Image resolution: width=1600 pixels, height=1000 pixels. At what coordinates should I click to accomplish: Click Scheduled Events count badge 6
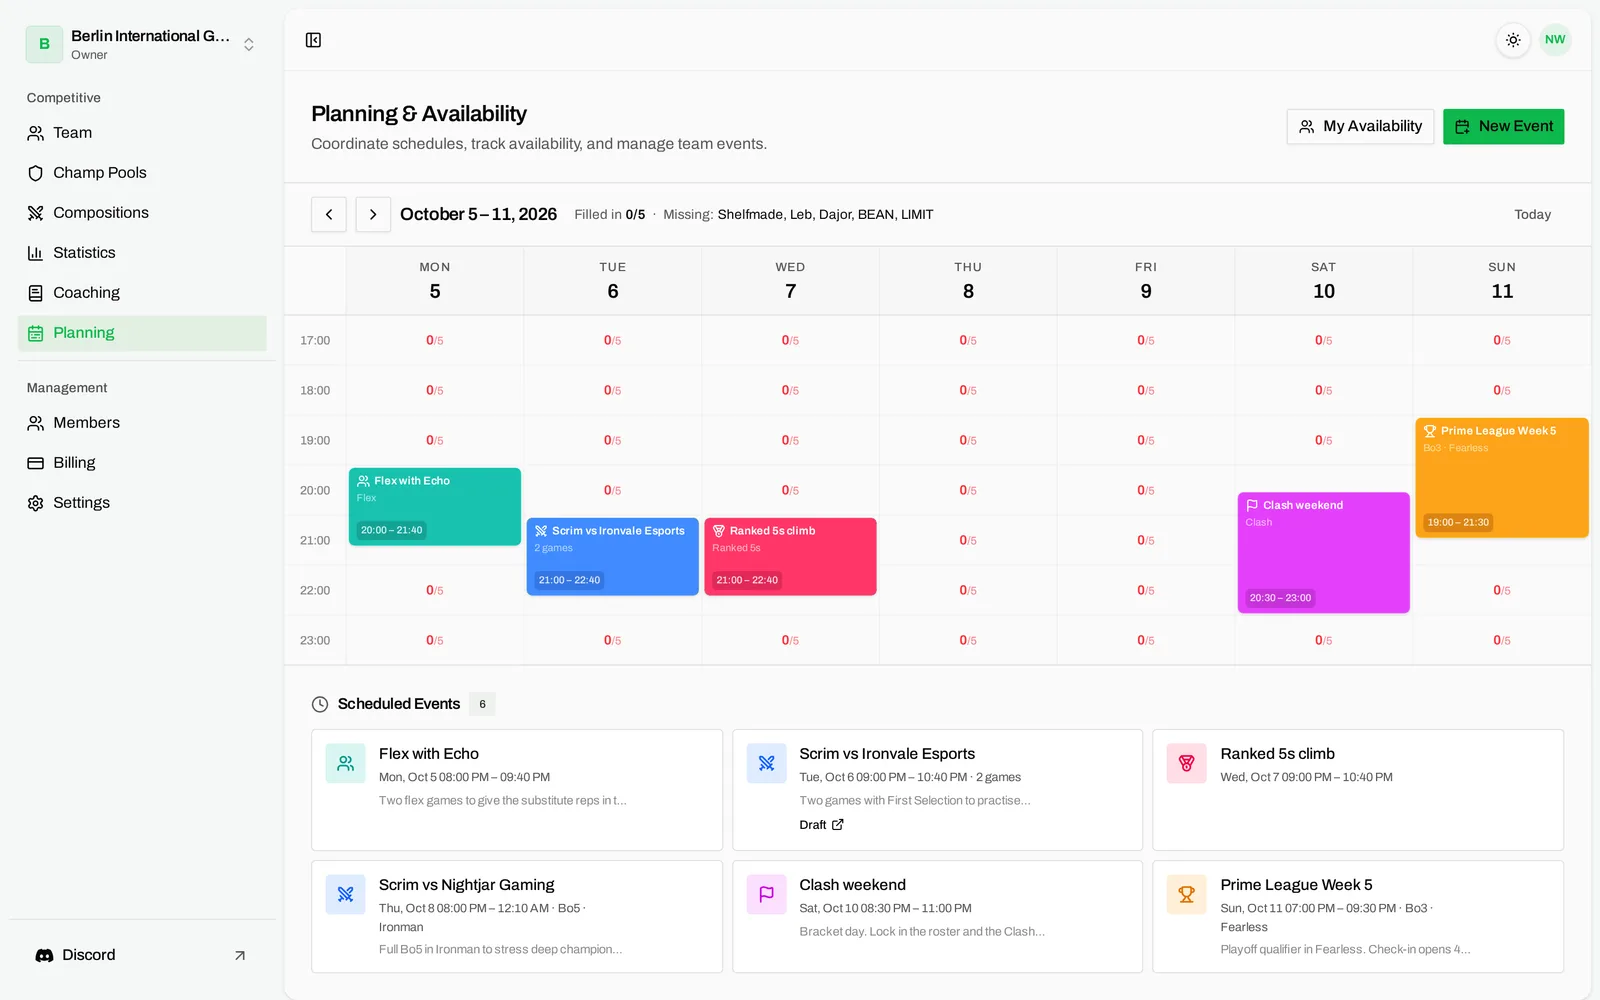482,704
